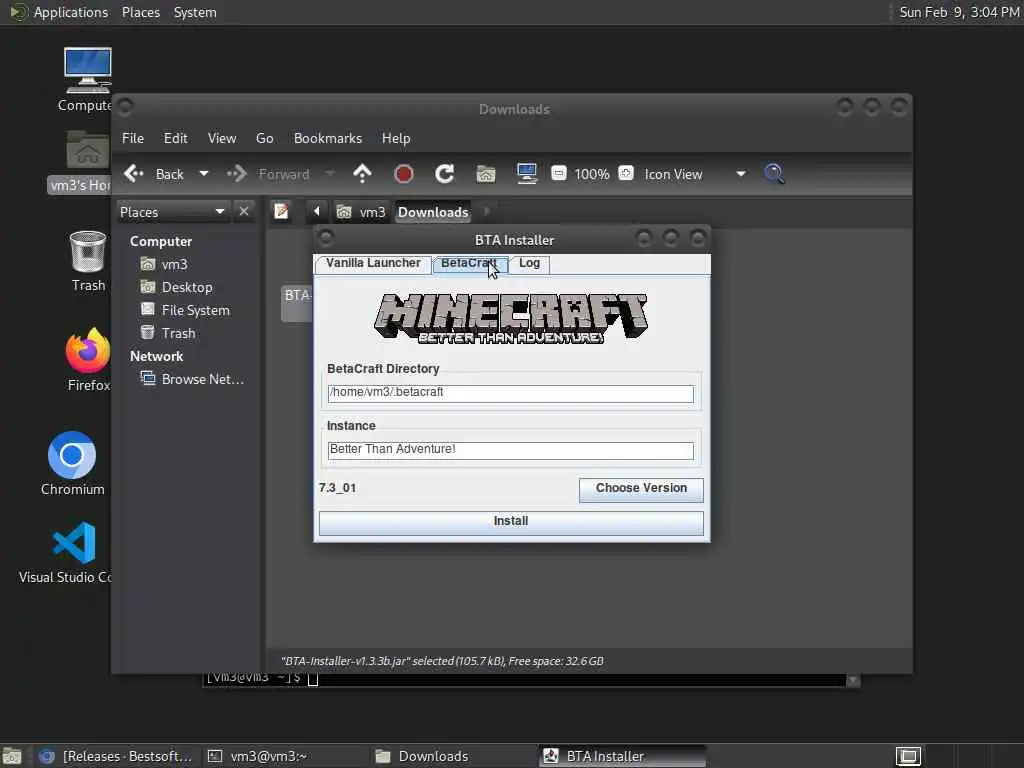
Task: Select the Firefox desktop icon
Action: [x=88, y=359]
